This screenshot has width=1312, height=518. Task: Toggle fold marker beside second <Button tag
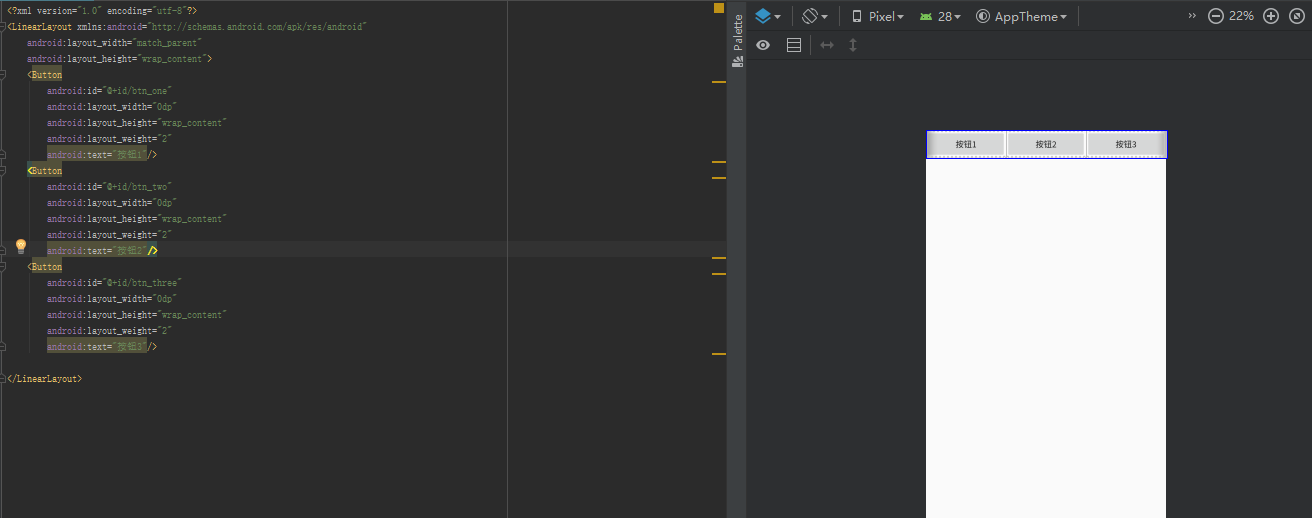pos(3,171)
